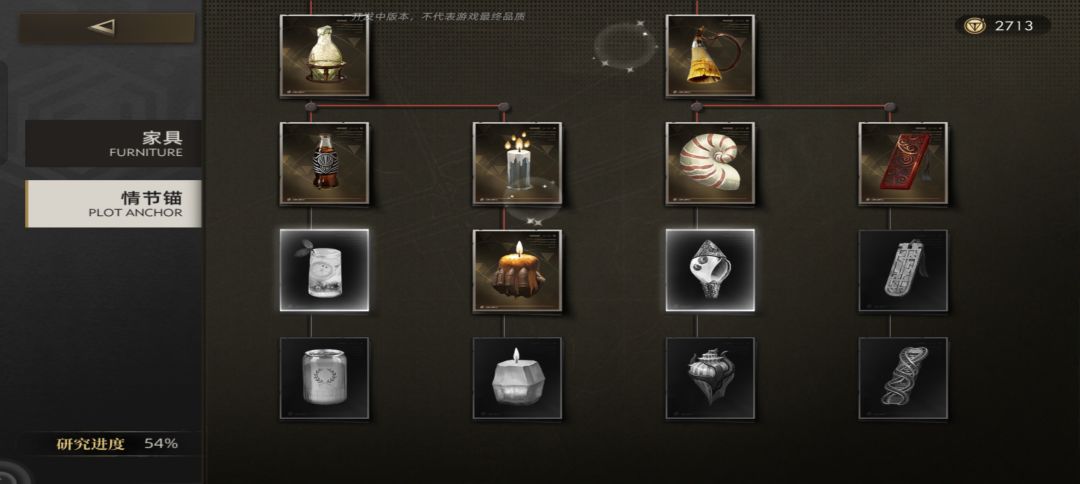The width and height of the screenshot is (1080, 484).
Task: Click the back arrow button
Action: coord(106,28)
